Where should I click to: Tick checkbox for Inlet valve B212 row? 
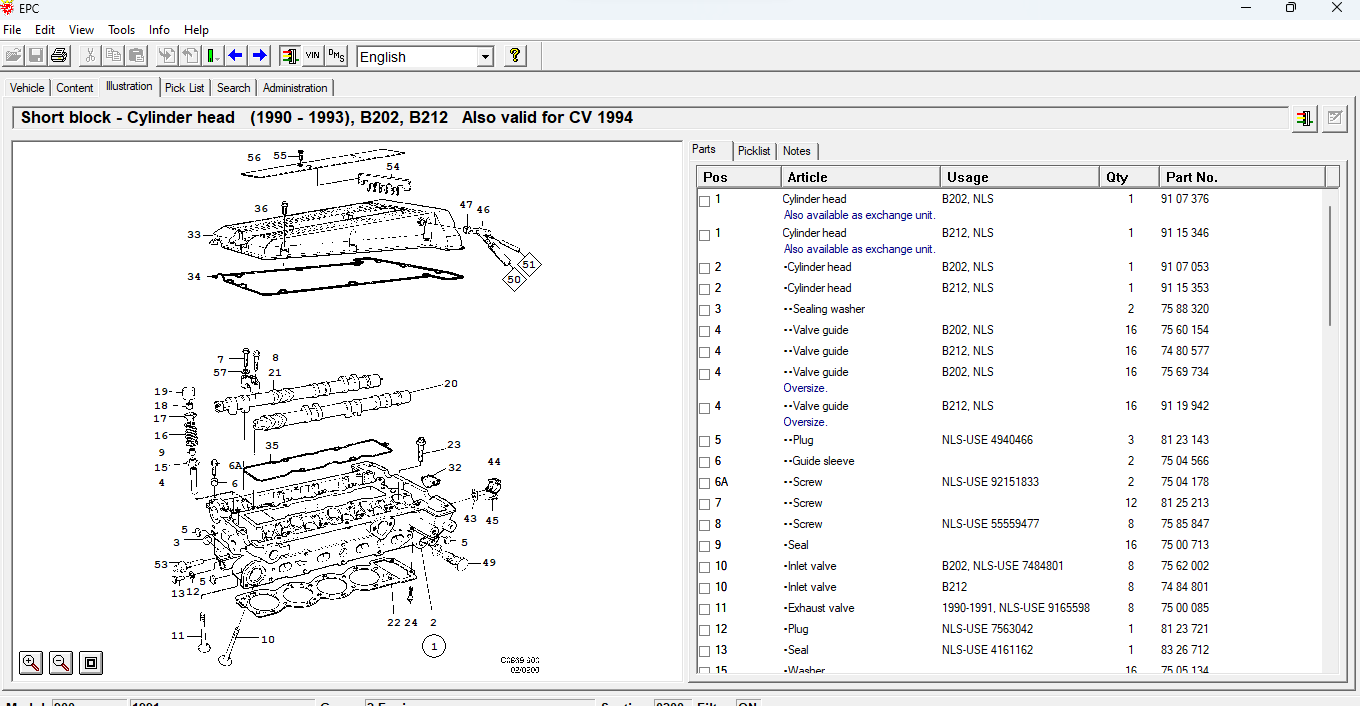tap(705, 589)
